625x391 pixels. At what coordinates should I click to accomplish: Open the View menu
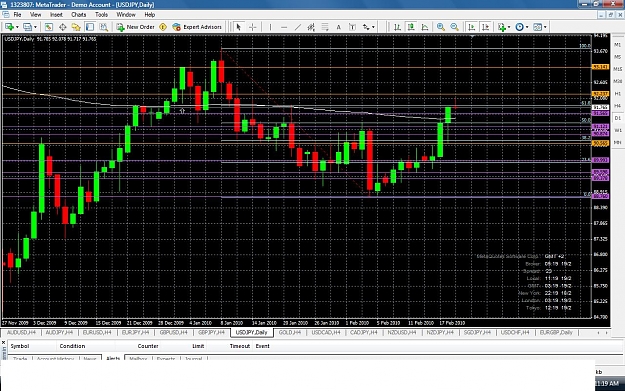click(35, 15)
